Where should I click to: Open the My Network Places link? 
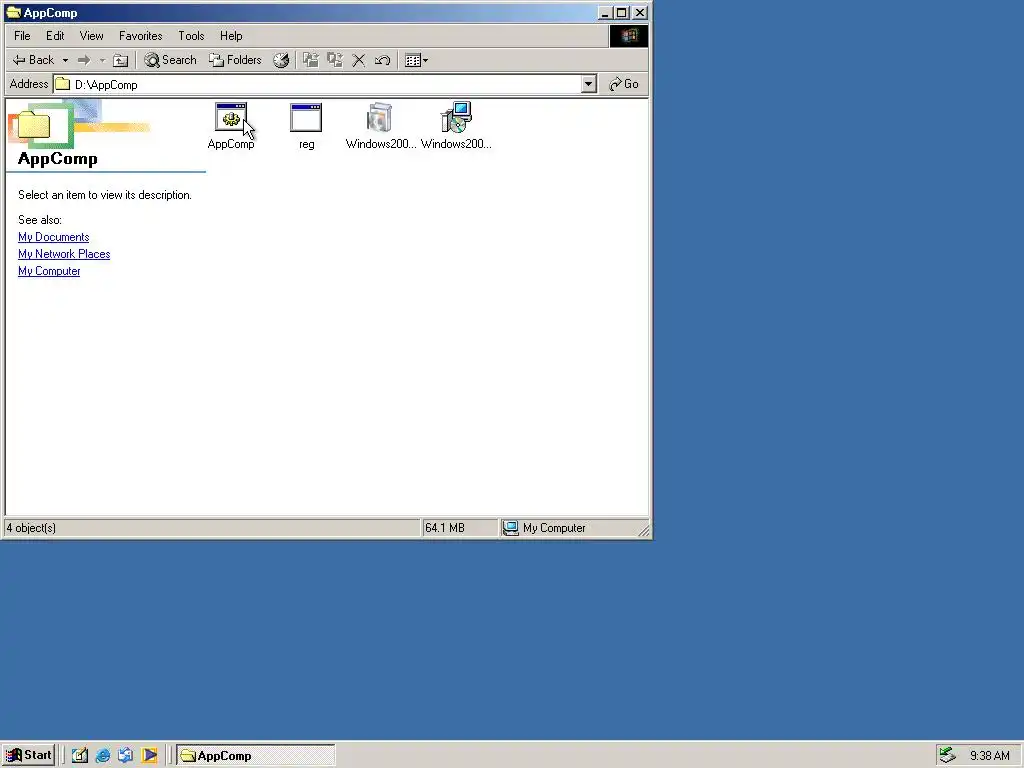[64, 254]
